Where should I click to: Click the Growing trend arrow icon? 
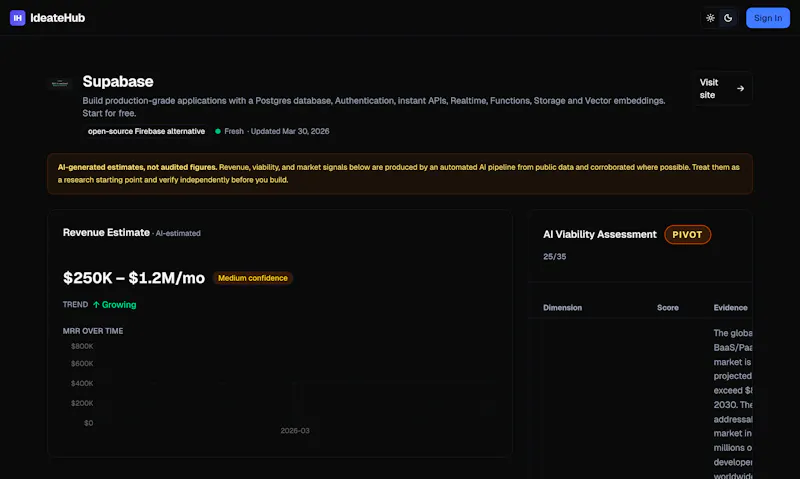tap(96, 305)
